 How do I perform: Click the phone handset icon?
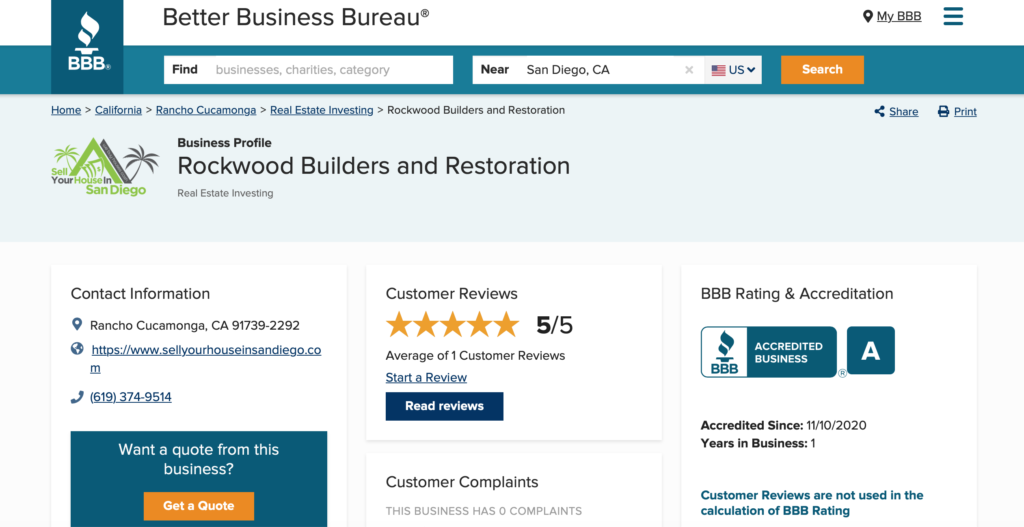click(77, 396)
